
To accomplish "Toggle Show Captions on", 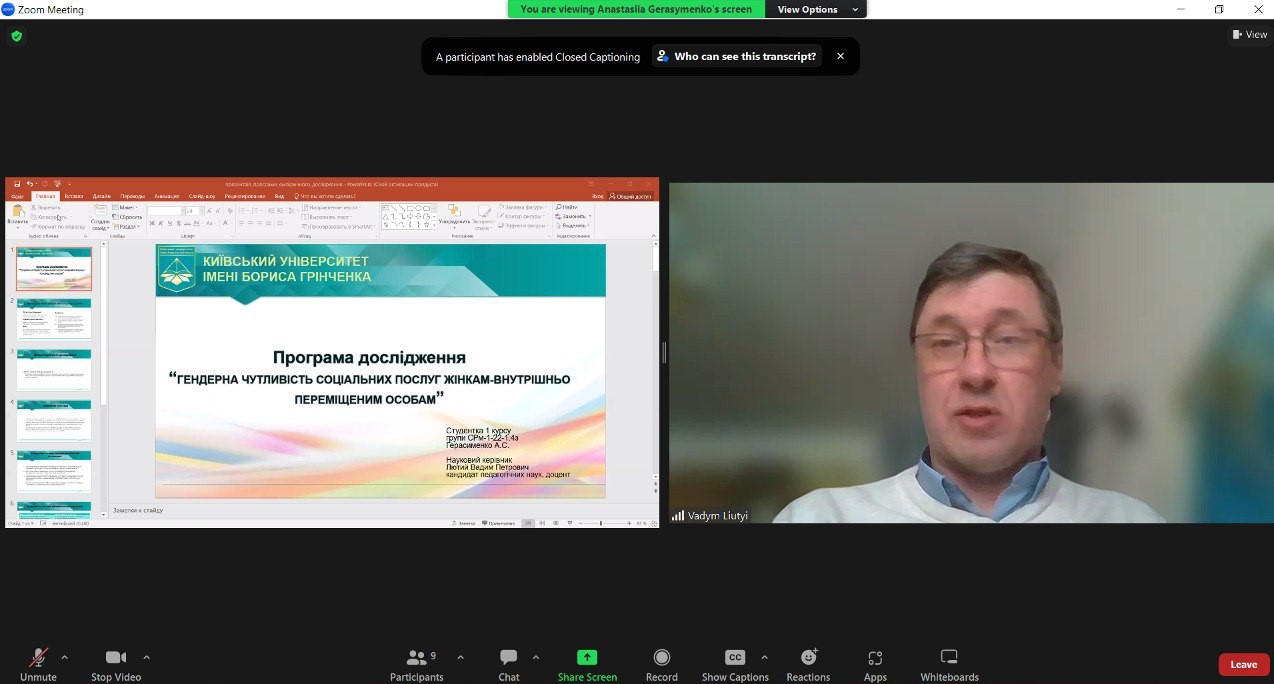I will 735,664.
